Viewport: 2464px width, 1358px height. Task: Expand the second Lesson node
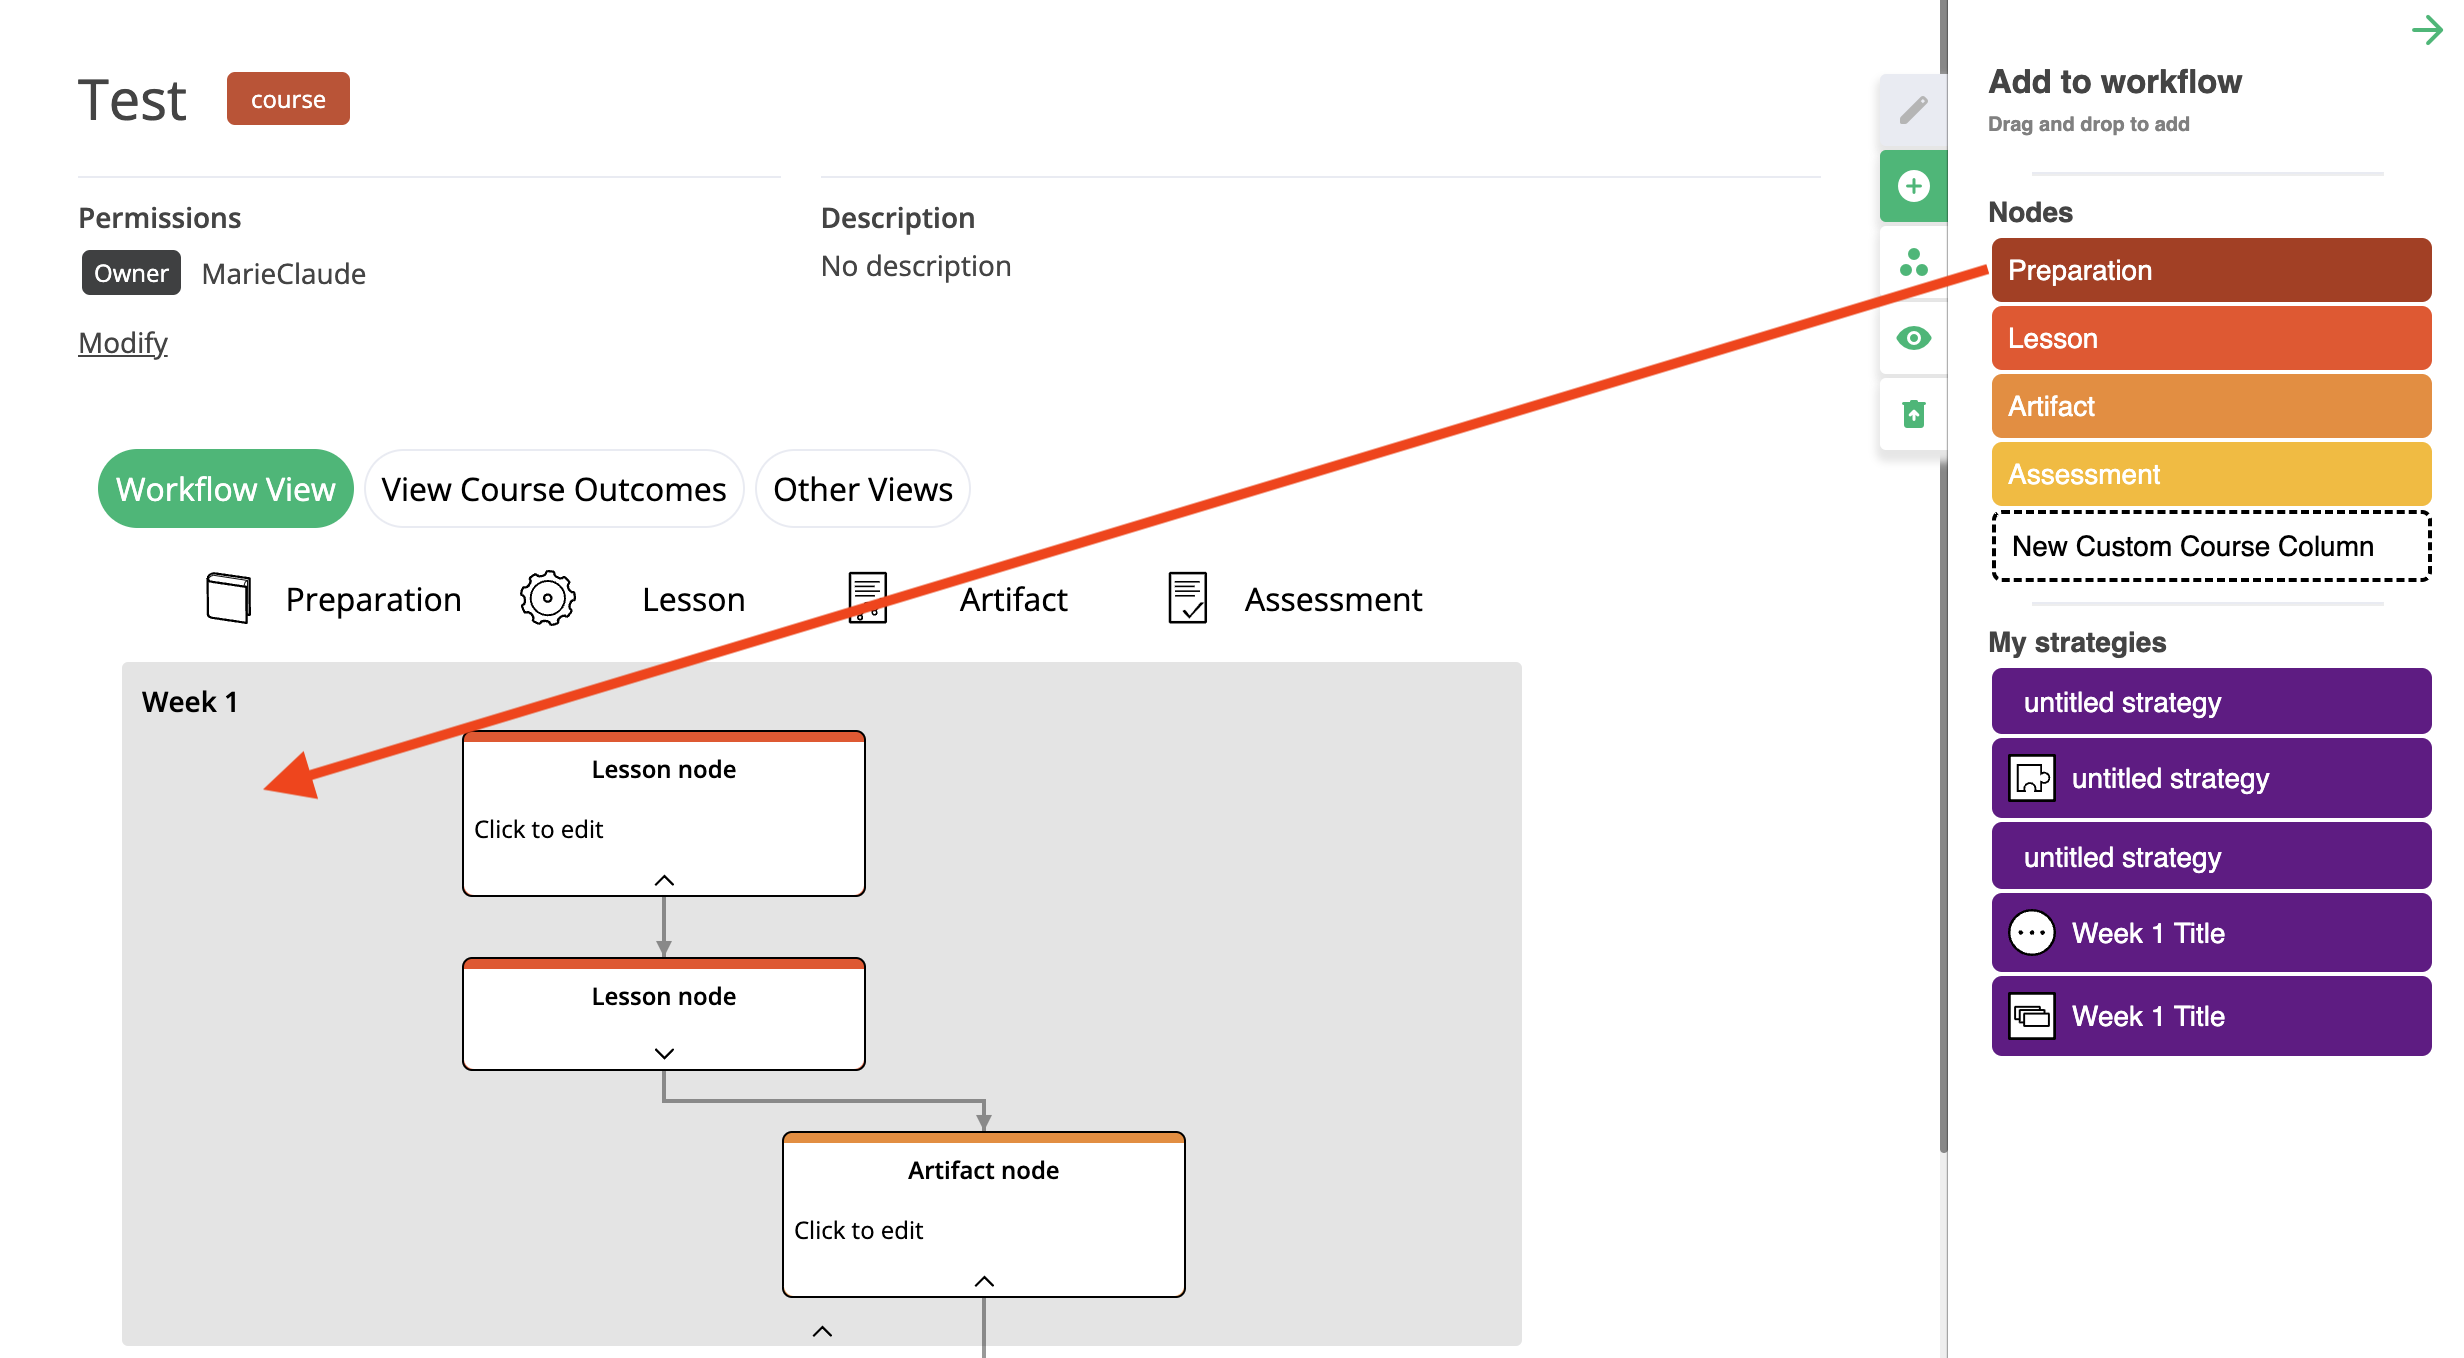click(664, 1053)
